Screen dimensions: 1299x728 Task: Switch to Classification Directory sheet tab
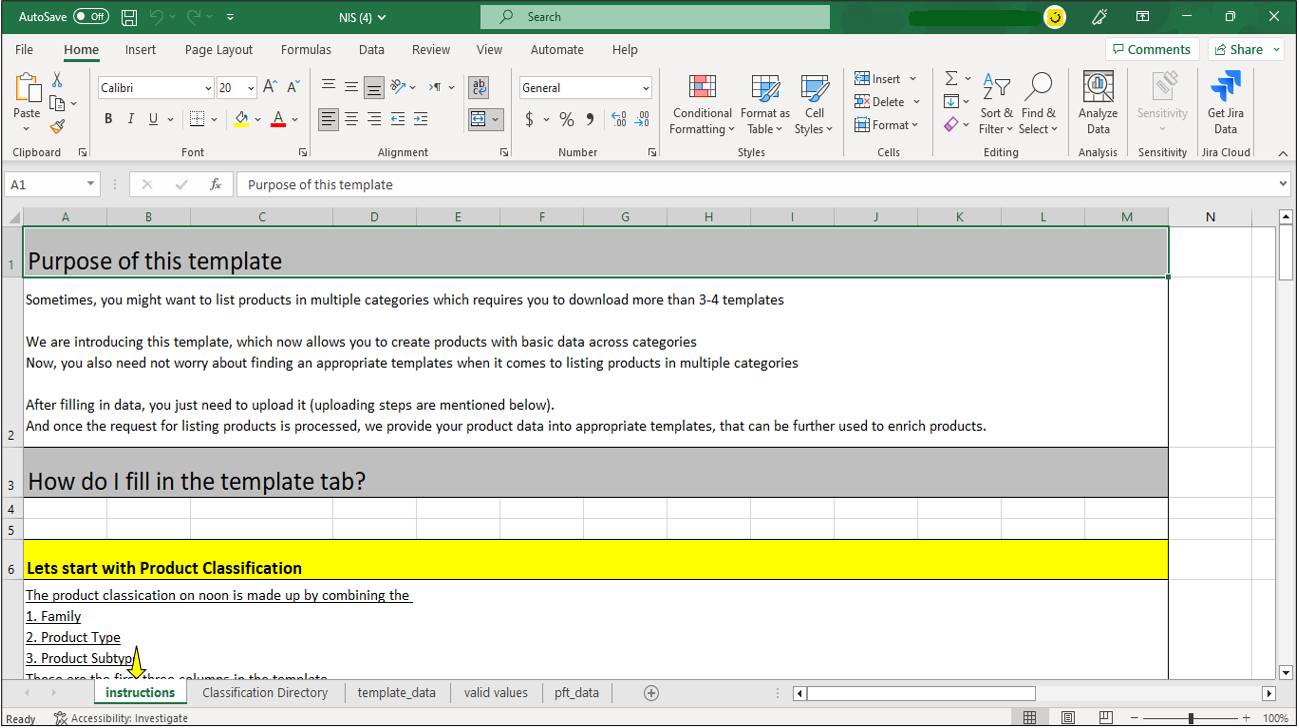click(265, 693)
